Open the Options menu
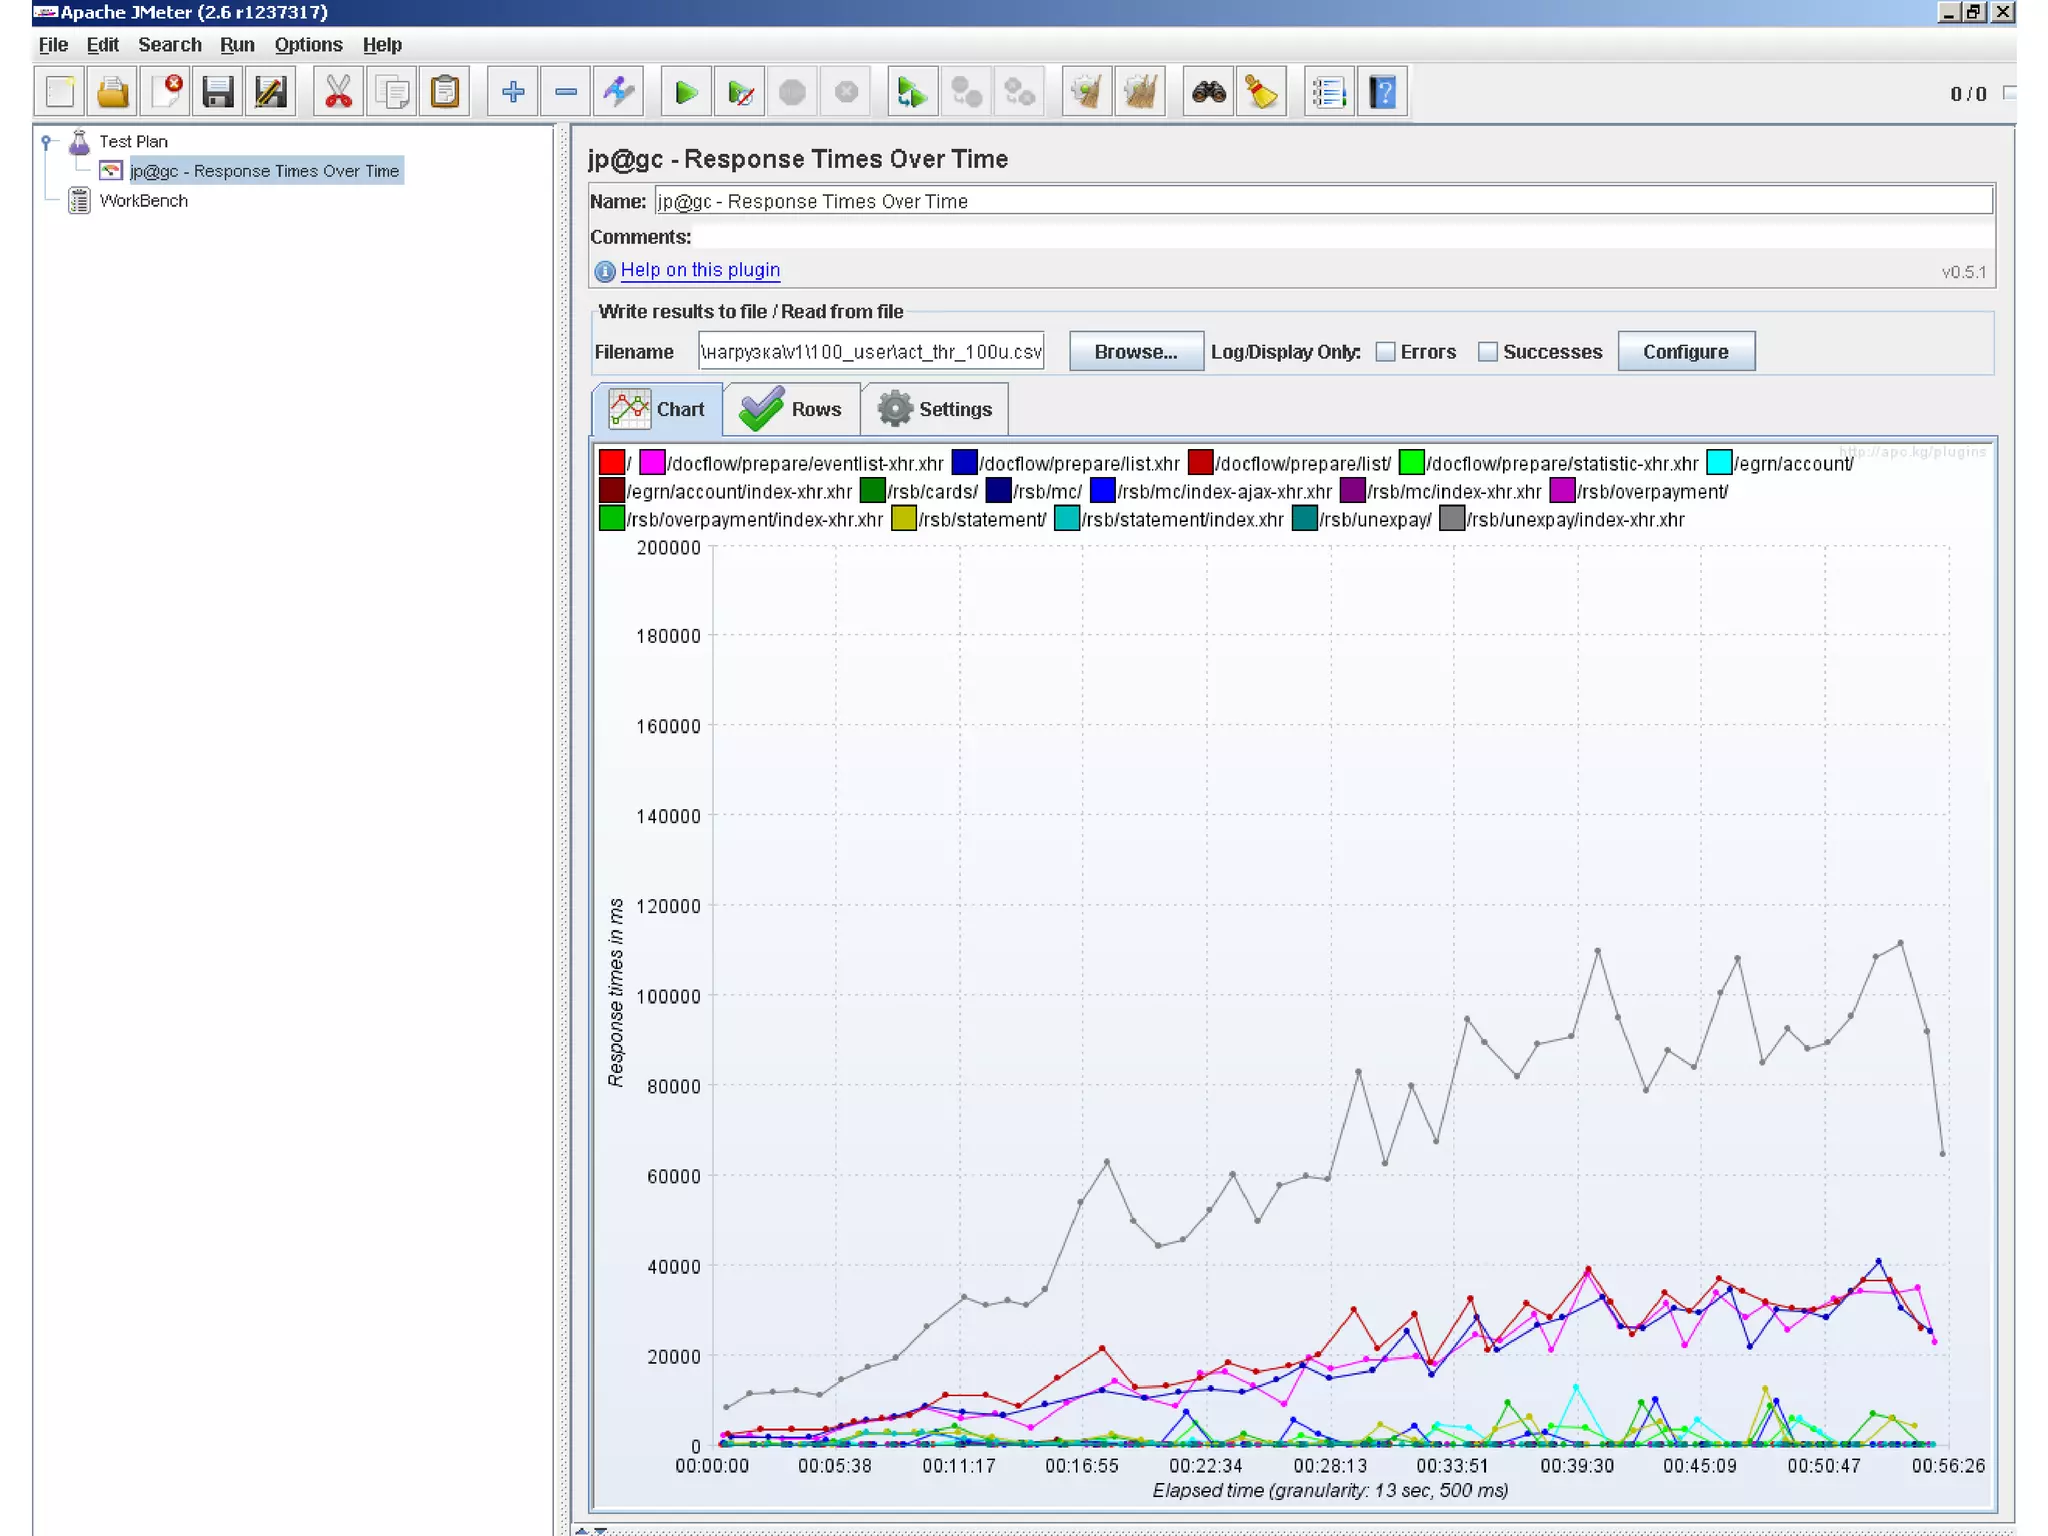The height and width of the screenshot is (1536, 2048). tap(308, 45)
